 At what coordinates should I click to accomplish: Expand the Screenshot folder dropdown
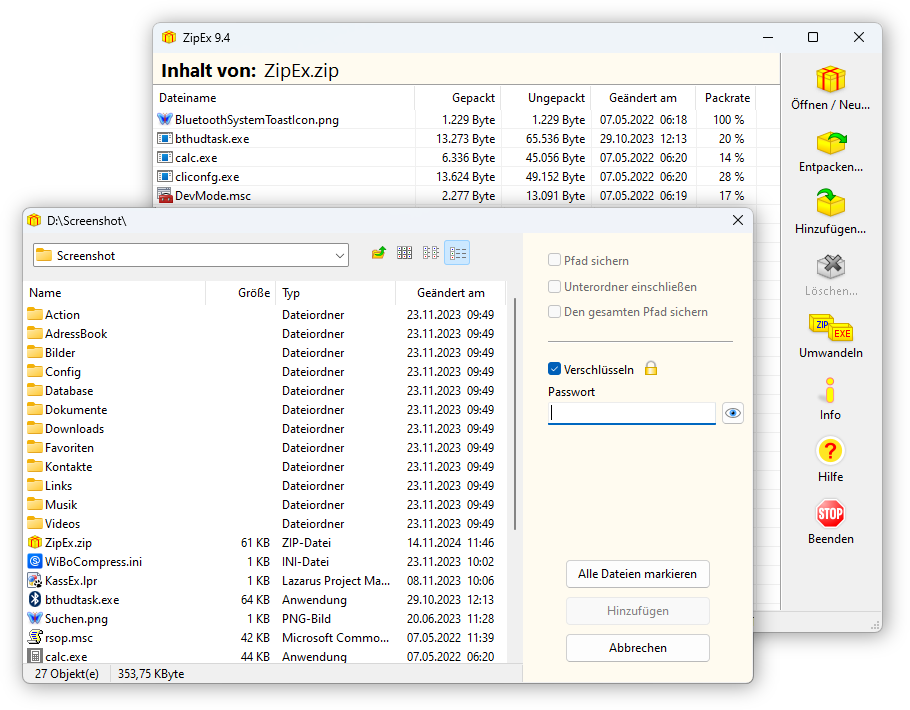click(340, 255)
